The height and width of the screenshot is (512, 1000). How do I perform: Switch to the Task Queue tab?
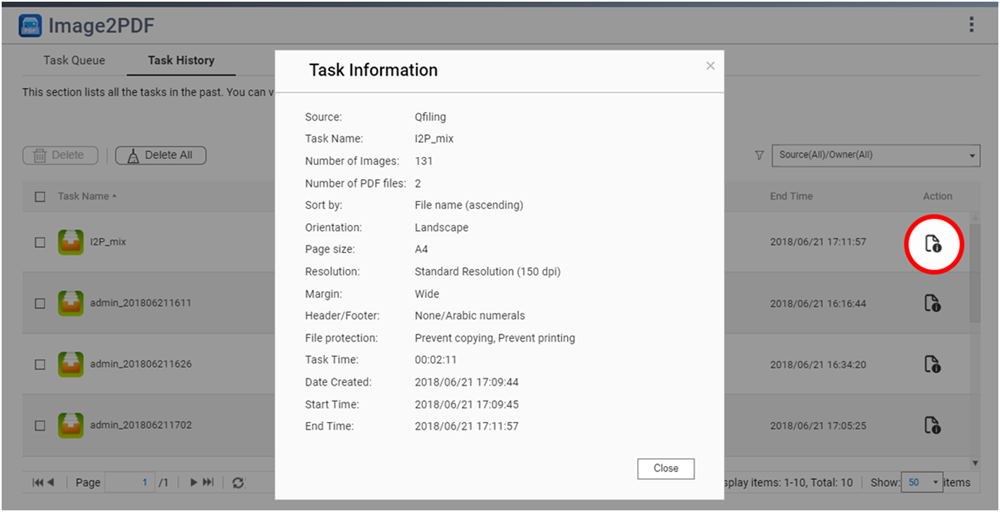pyautogui.click(x=74, y=61)
